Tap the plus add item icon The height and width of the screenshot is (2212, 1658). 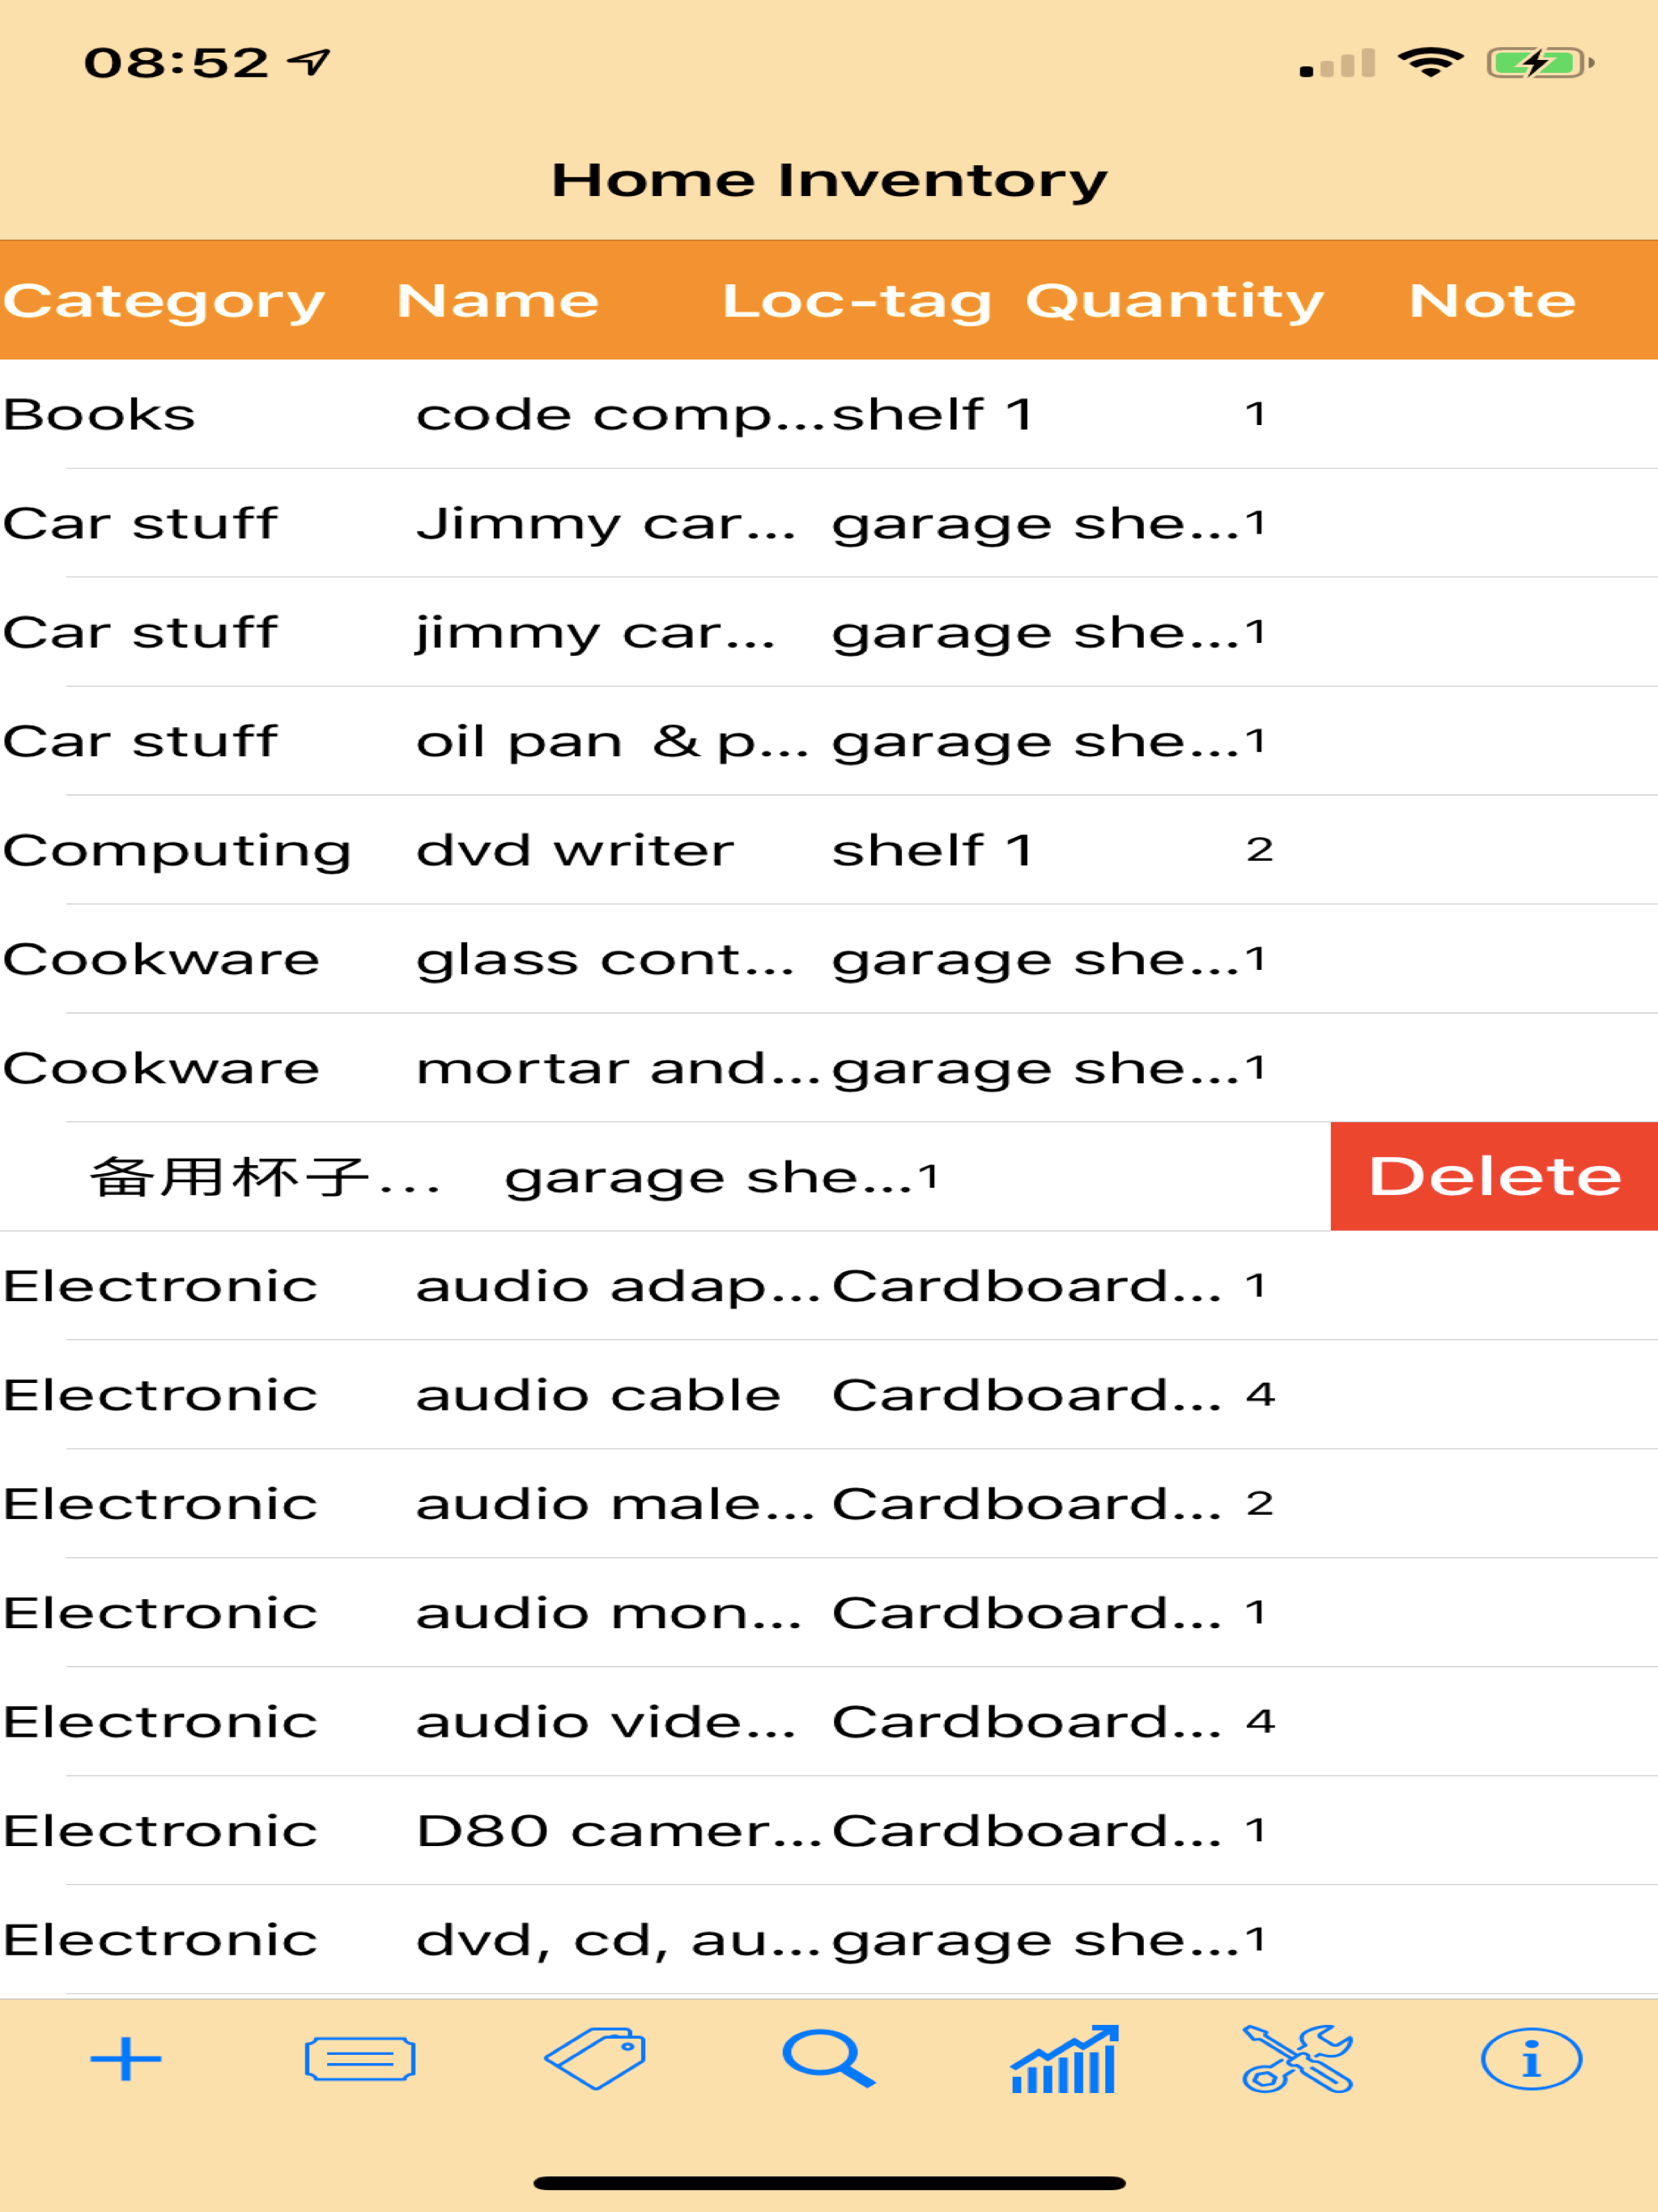pyautogui.click(x=126, y=2060)
